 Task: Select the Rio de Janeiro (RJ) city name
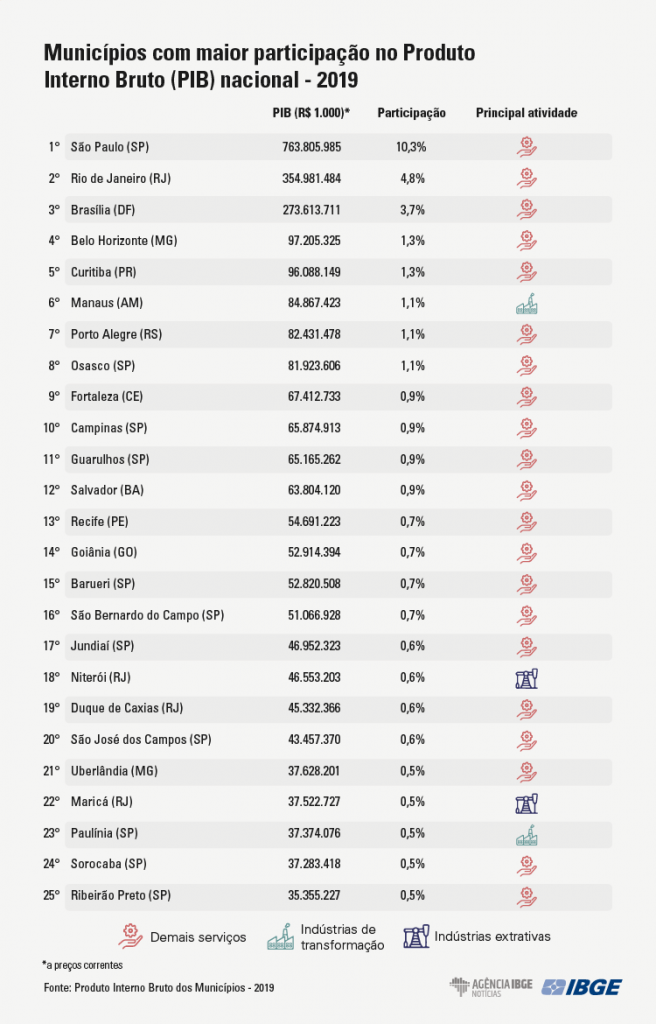pos(121,178)
